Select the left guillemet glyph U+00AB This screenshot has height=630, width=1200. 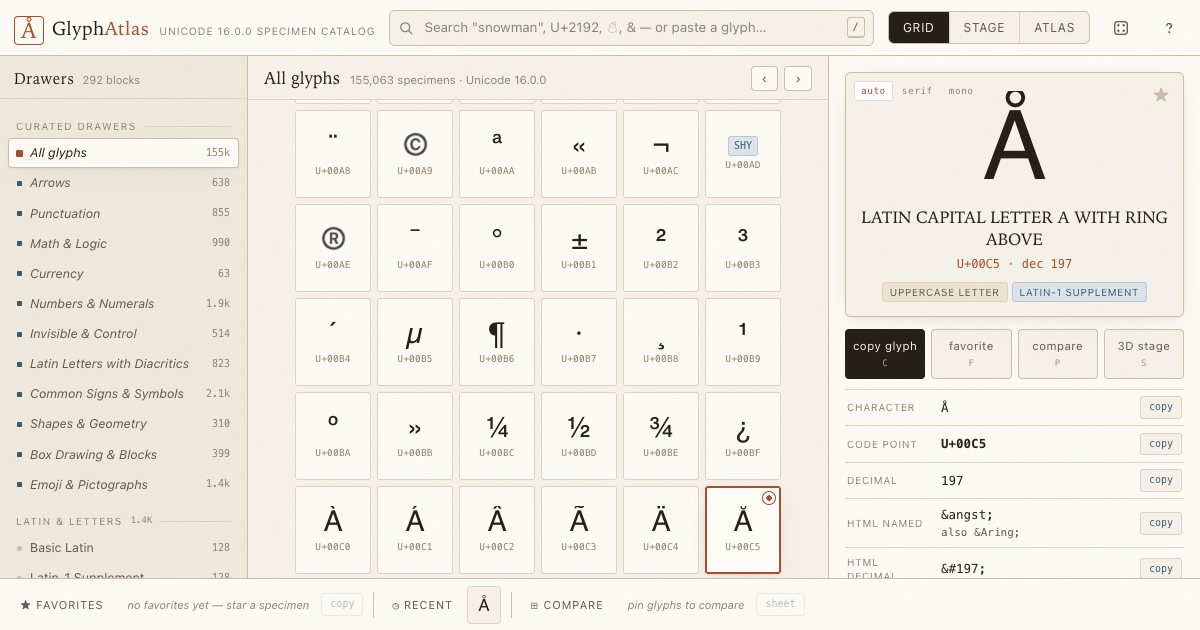point(579,153)
